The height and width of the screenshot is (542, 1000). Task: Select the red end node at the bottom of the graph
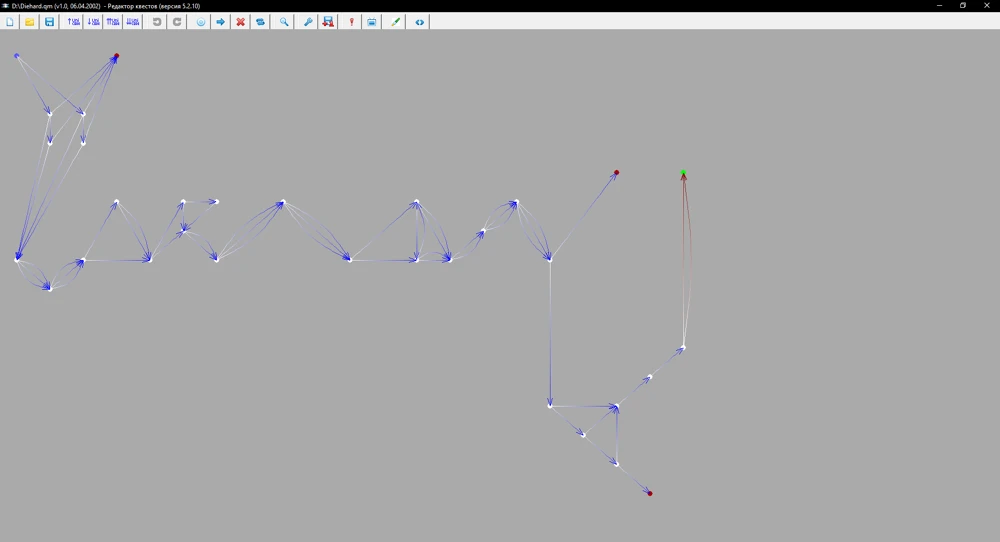(650, 493)
